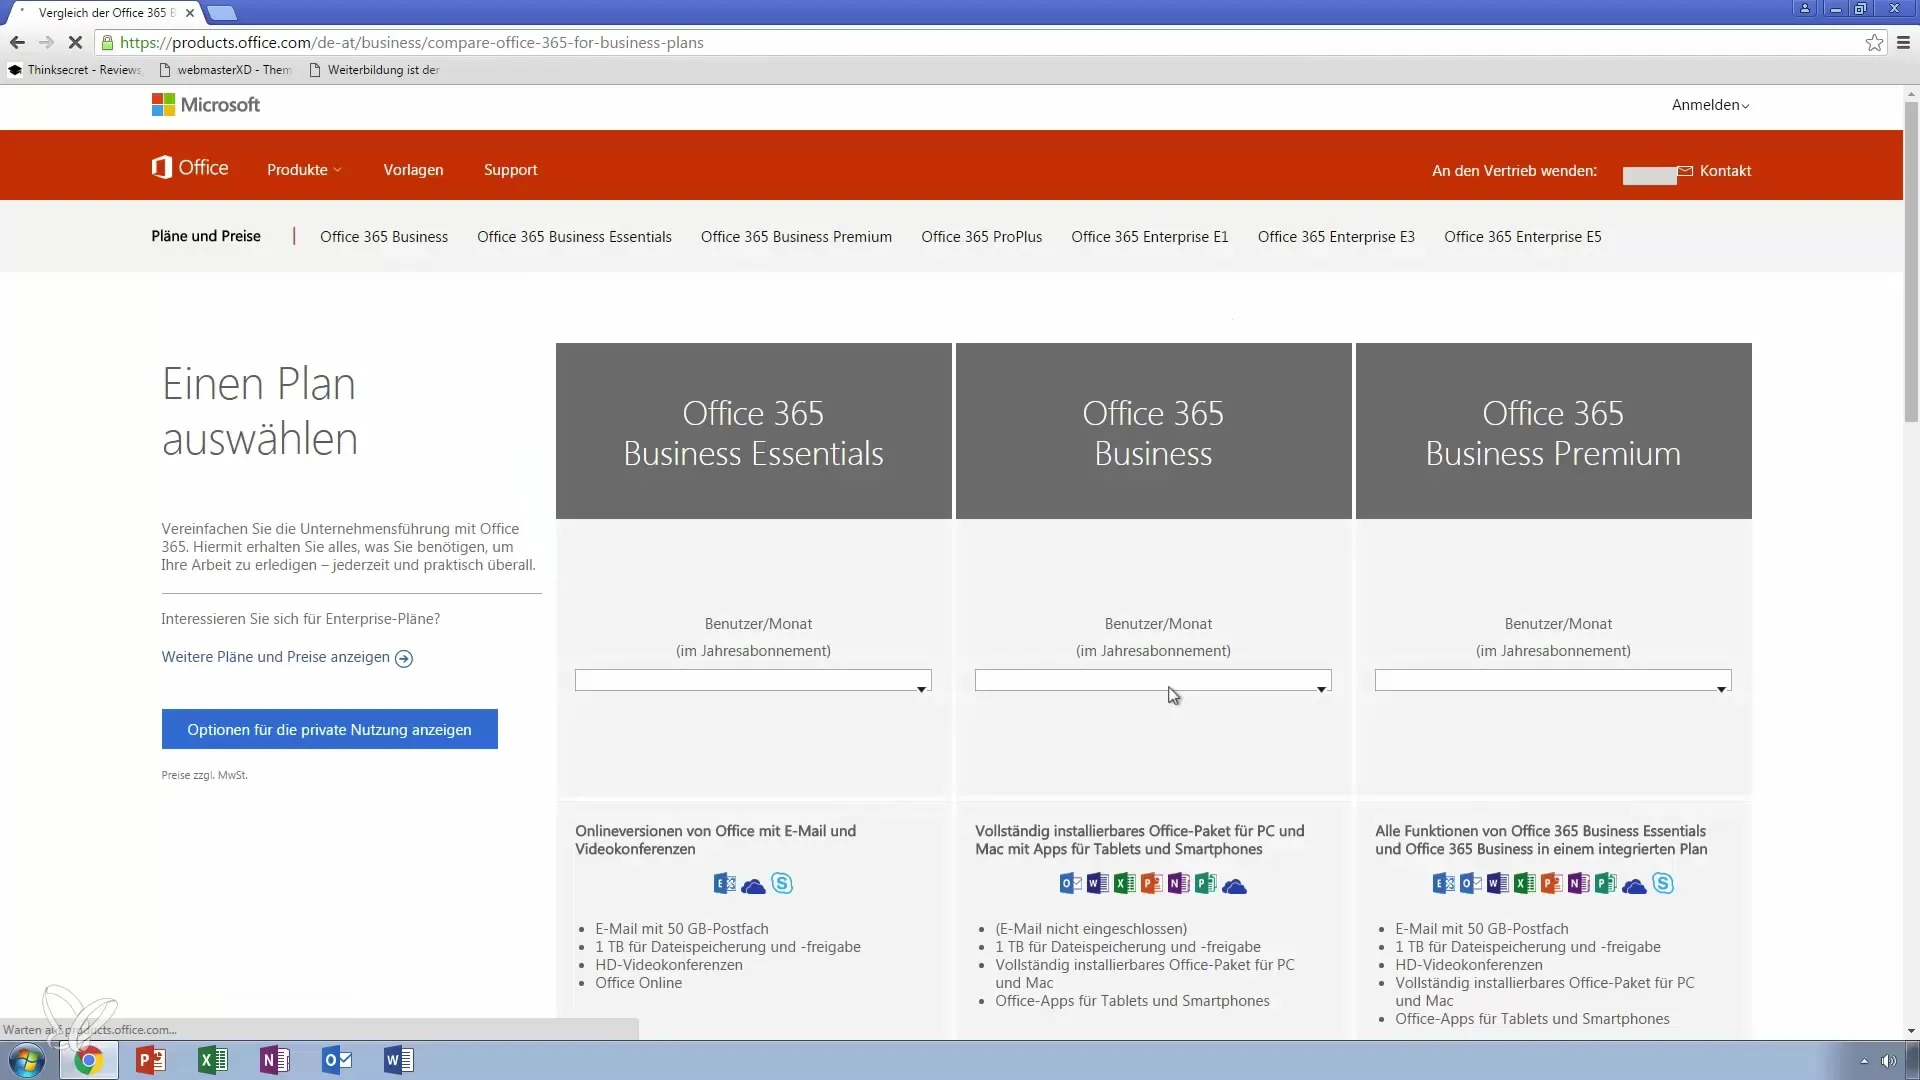Open Word from the taskbar
1920x1080 pixels.
coord(399,1060)
